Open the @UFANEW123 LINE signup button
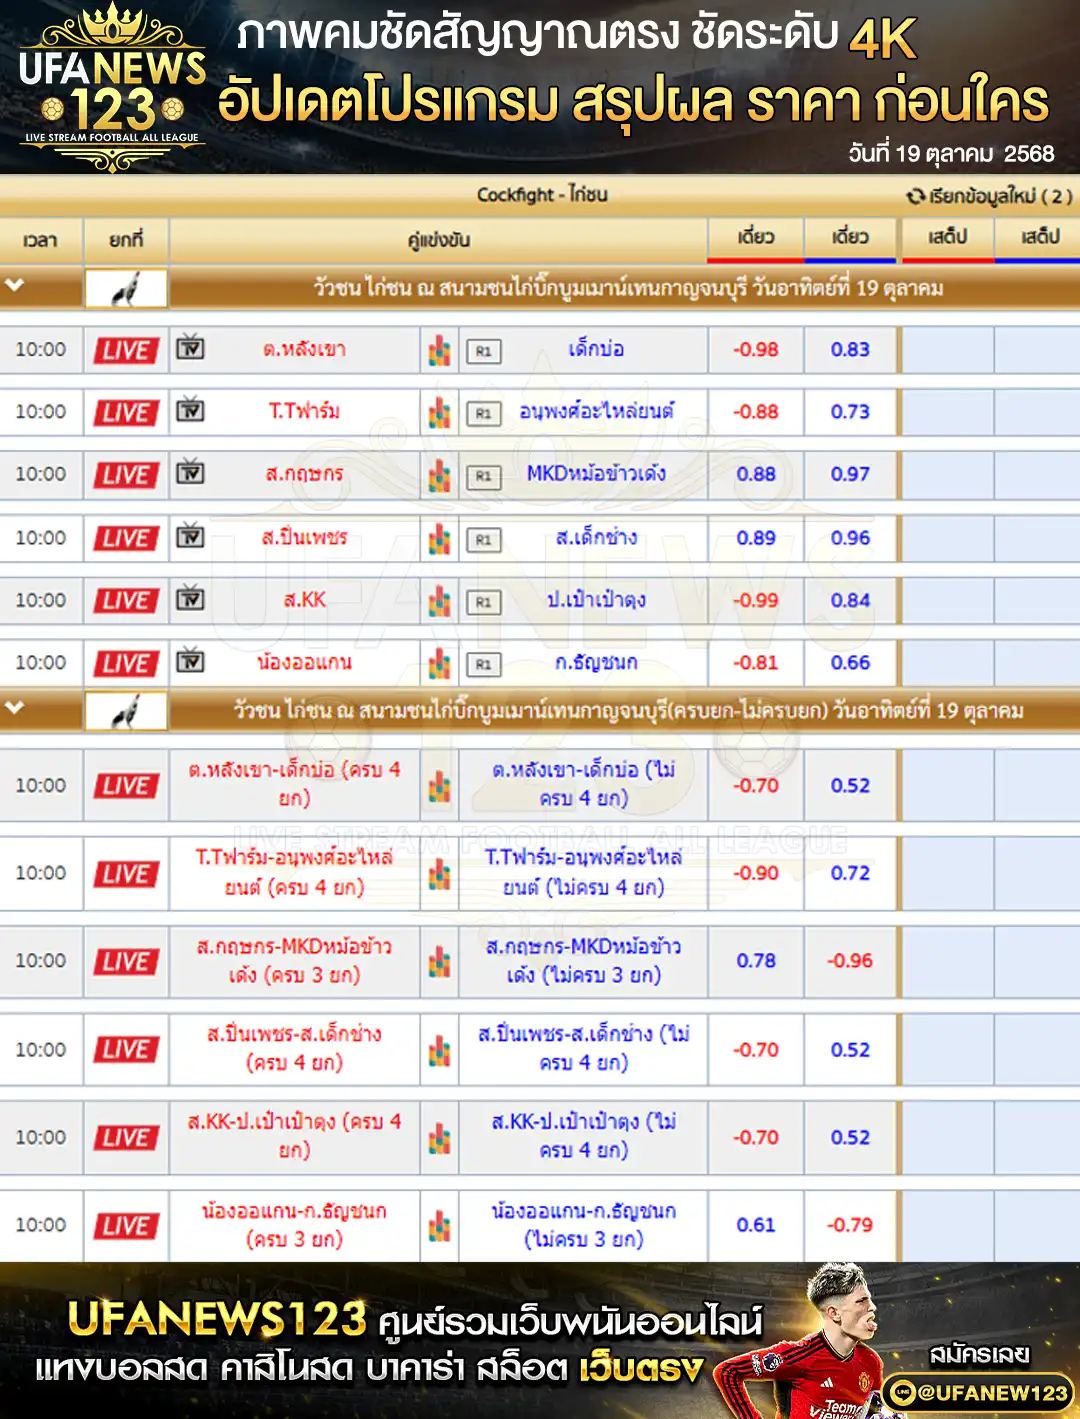The image size is (1080, 1419). coord(977,1392)
